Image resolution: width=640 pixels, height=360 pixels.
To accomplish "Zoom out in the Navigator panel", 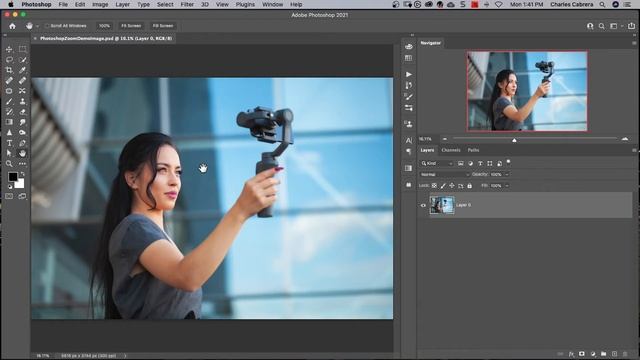I will click(x=445, y=139).
